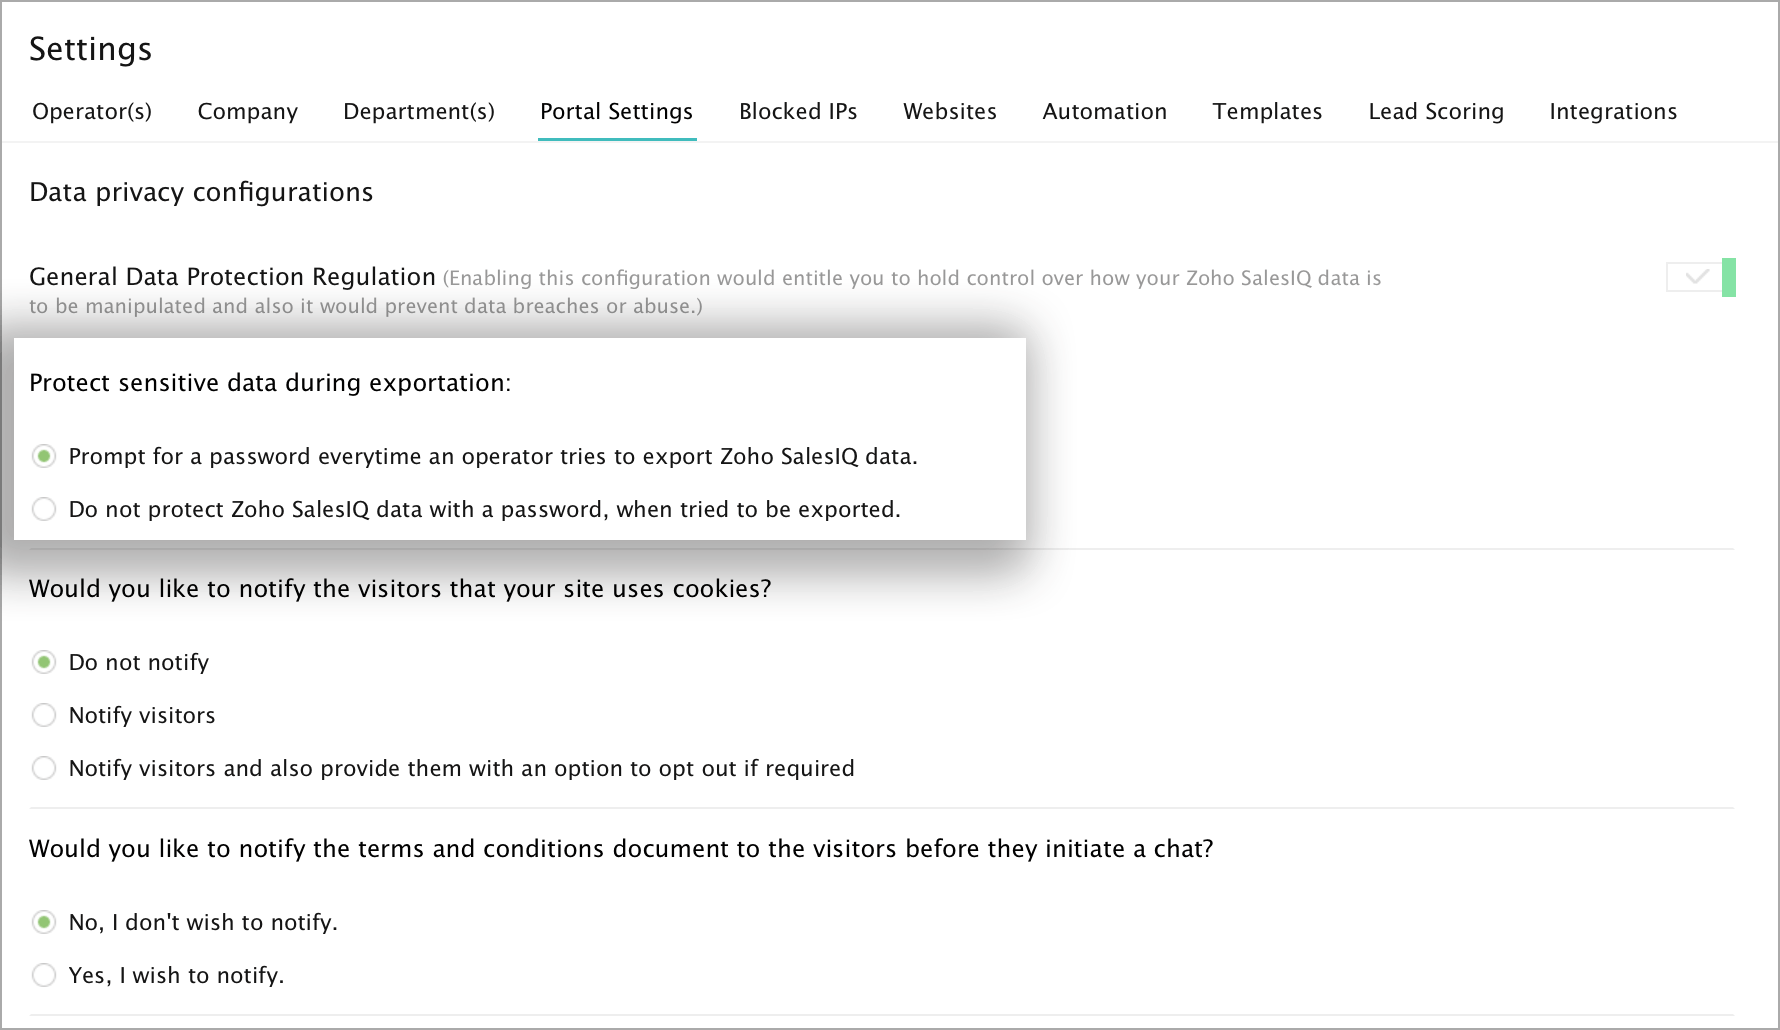Select the 'Do not notify' cookie option

(x=44, y=662)
